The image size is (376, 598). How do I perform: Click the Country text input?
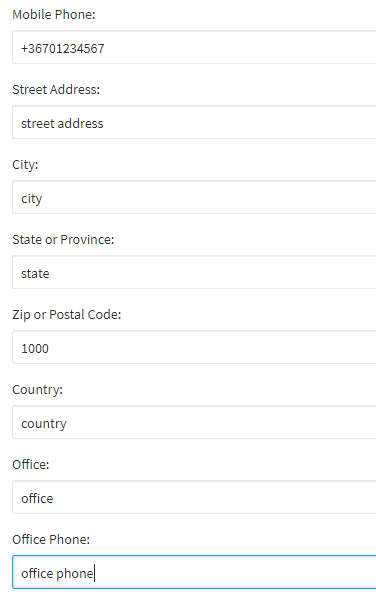[194, 423]
